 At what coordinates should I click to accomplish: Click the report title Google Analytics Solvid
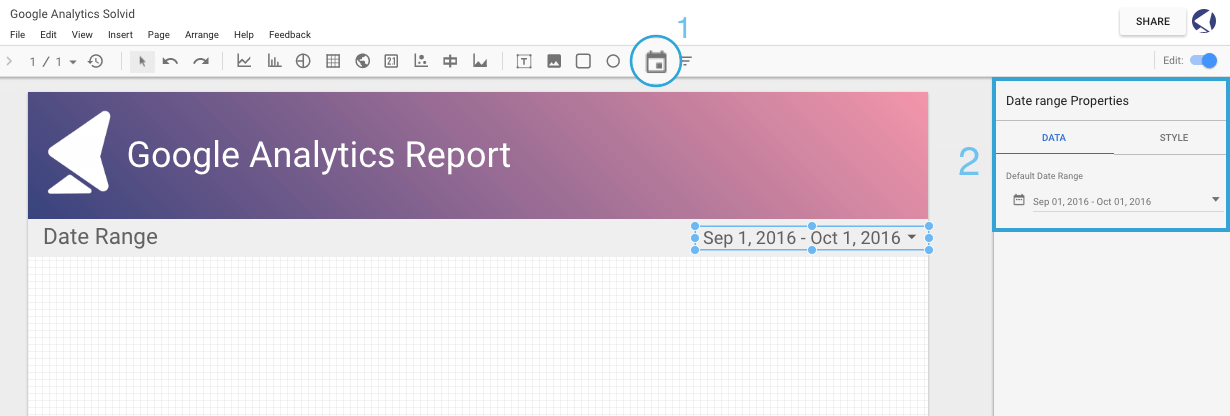pyautogui.click(x=72, y=14)
